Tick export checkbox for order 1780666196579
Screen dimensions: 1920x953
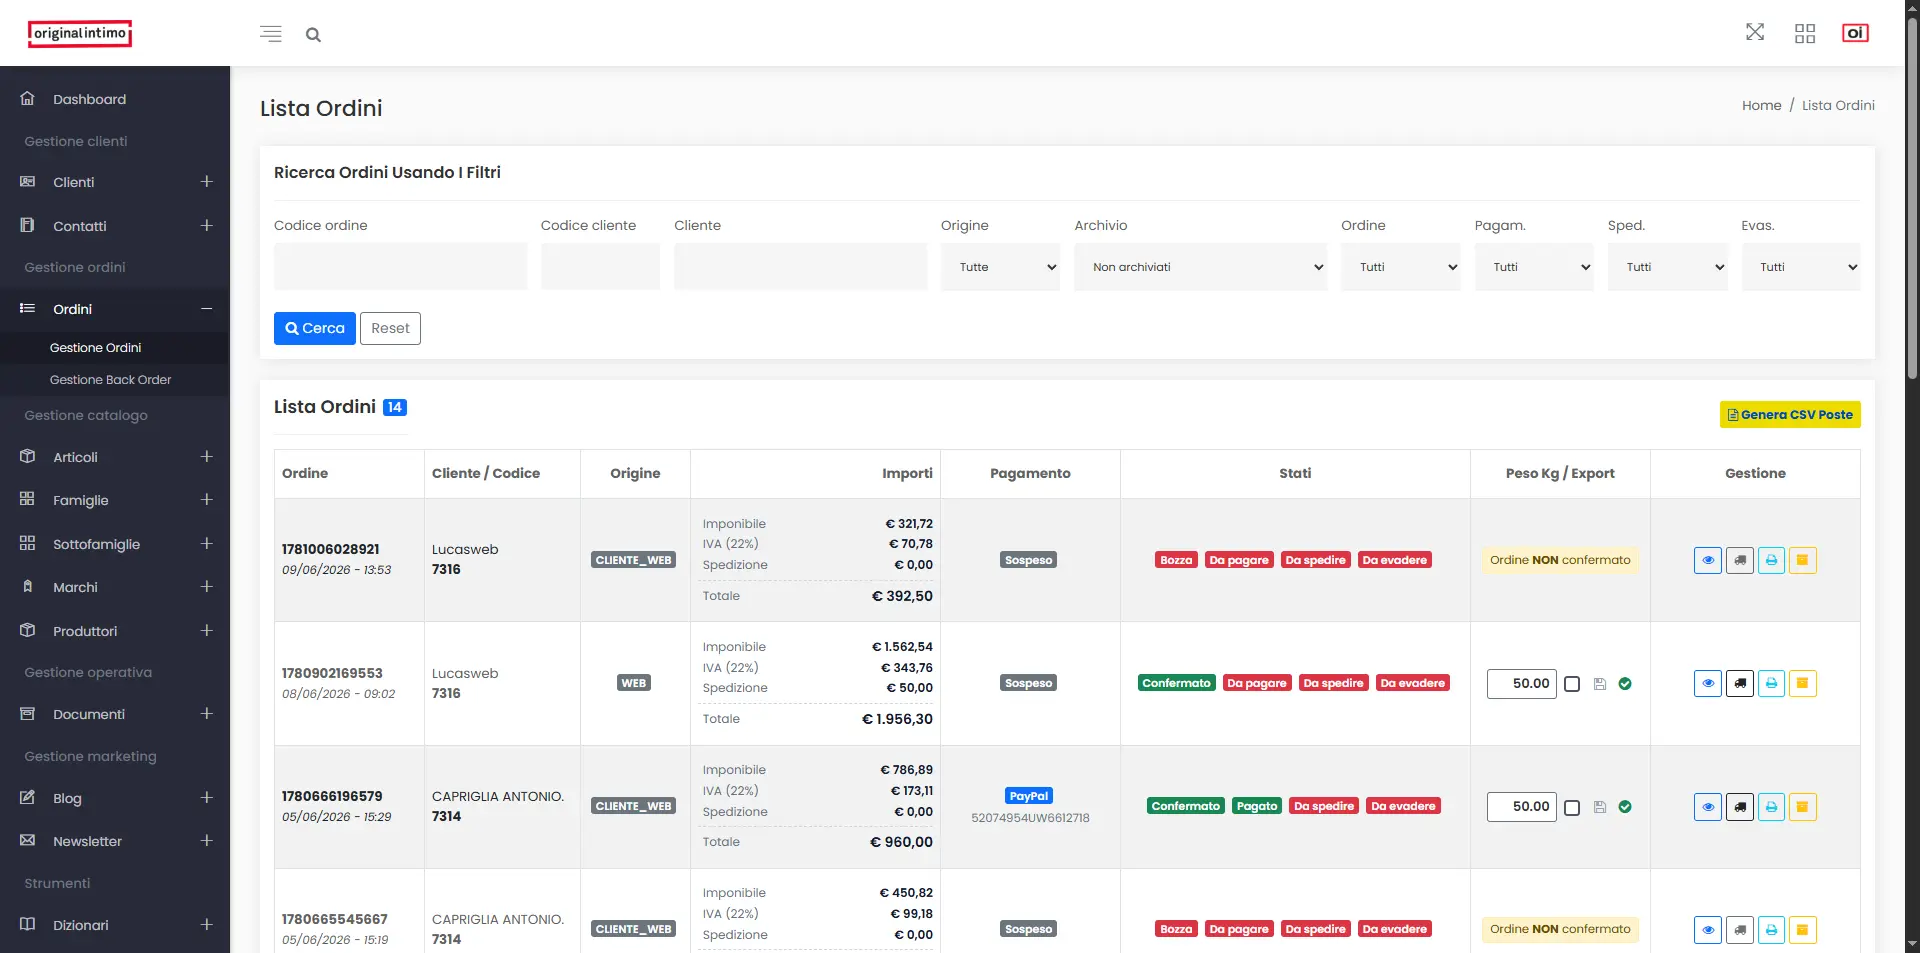[x=1572, y=807]
